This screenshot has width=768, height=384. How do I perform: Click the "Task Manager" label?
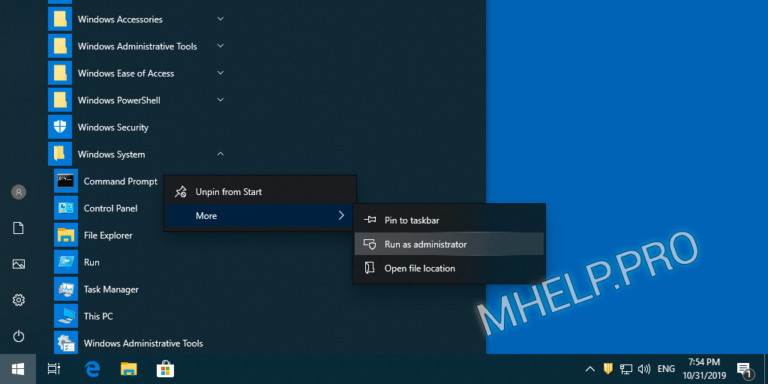point(111,289)
